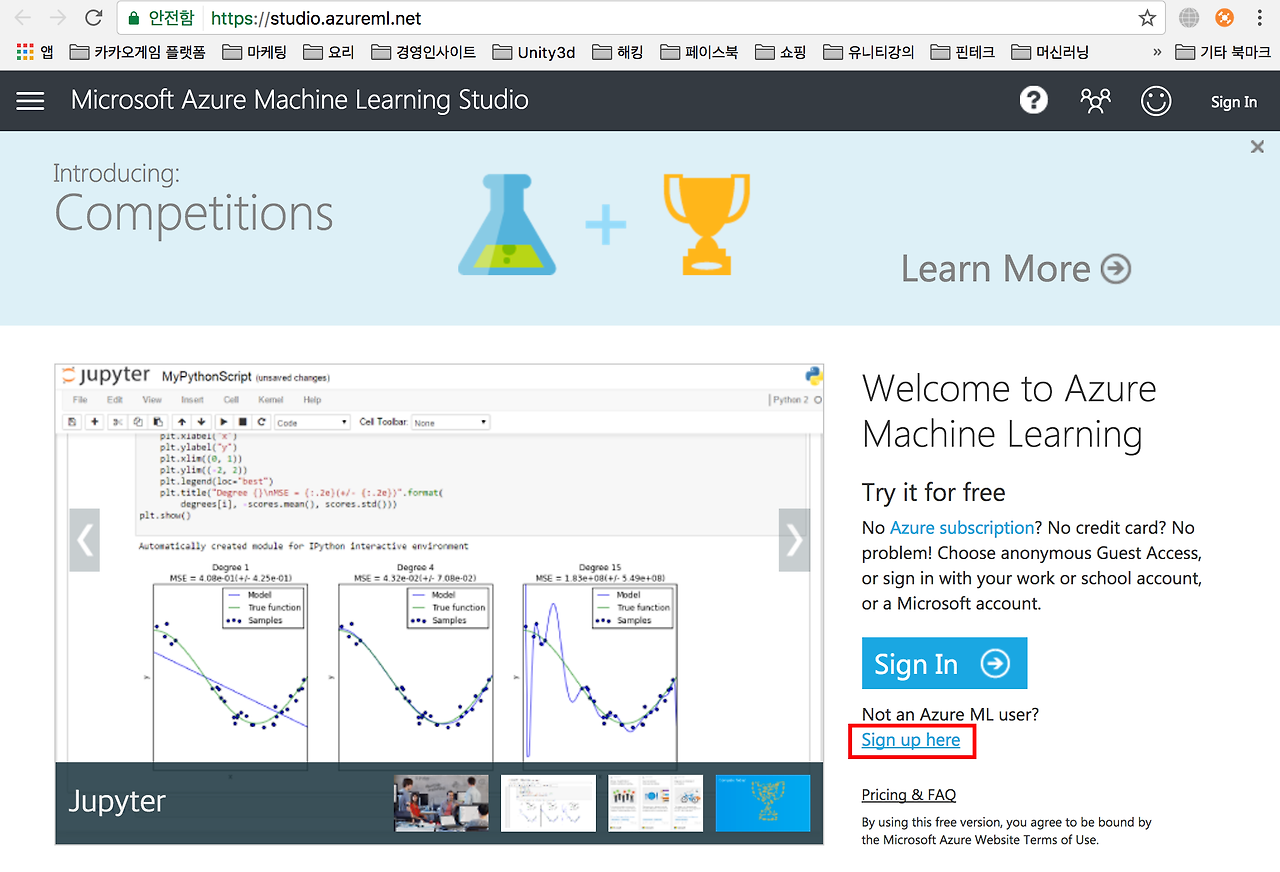Show hidden bookmarks with overflow chevron

[1157, 52]
